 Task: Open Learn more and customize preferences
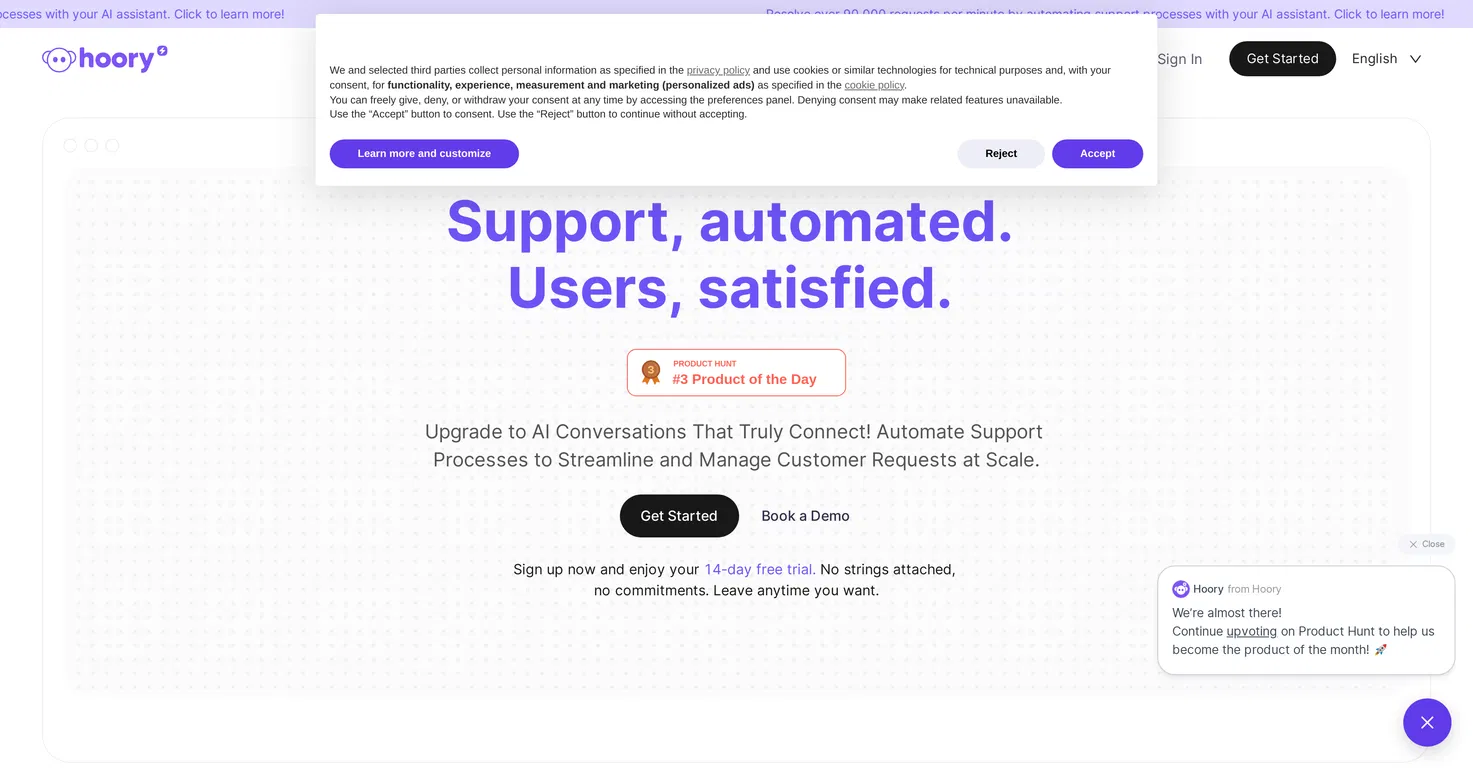coord(424,154)
